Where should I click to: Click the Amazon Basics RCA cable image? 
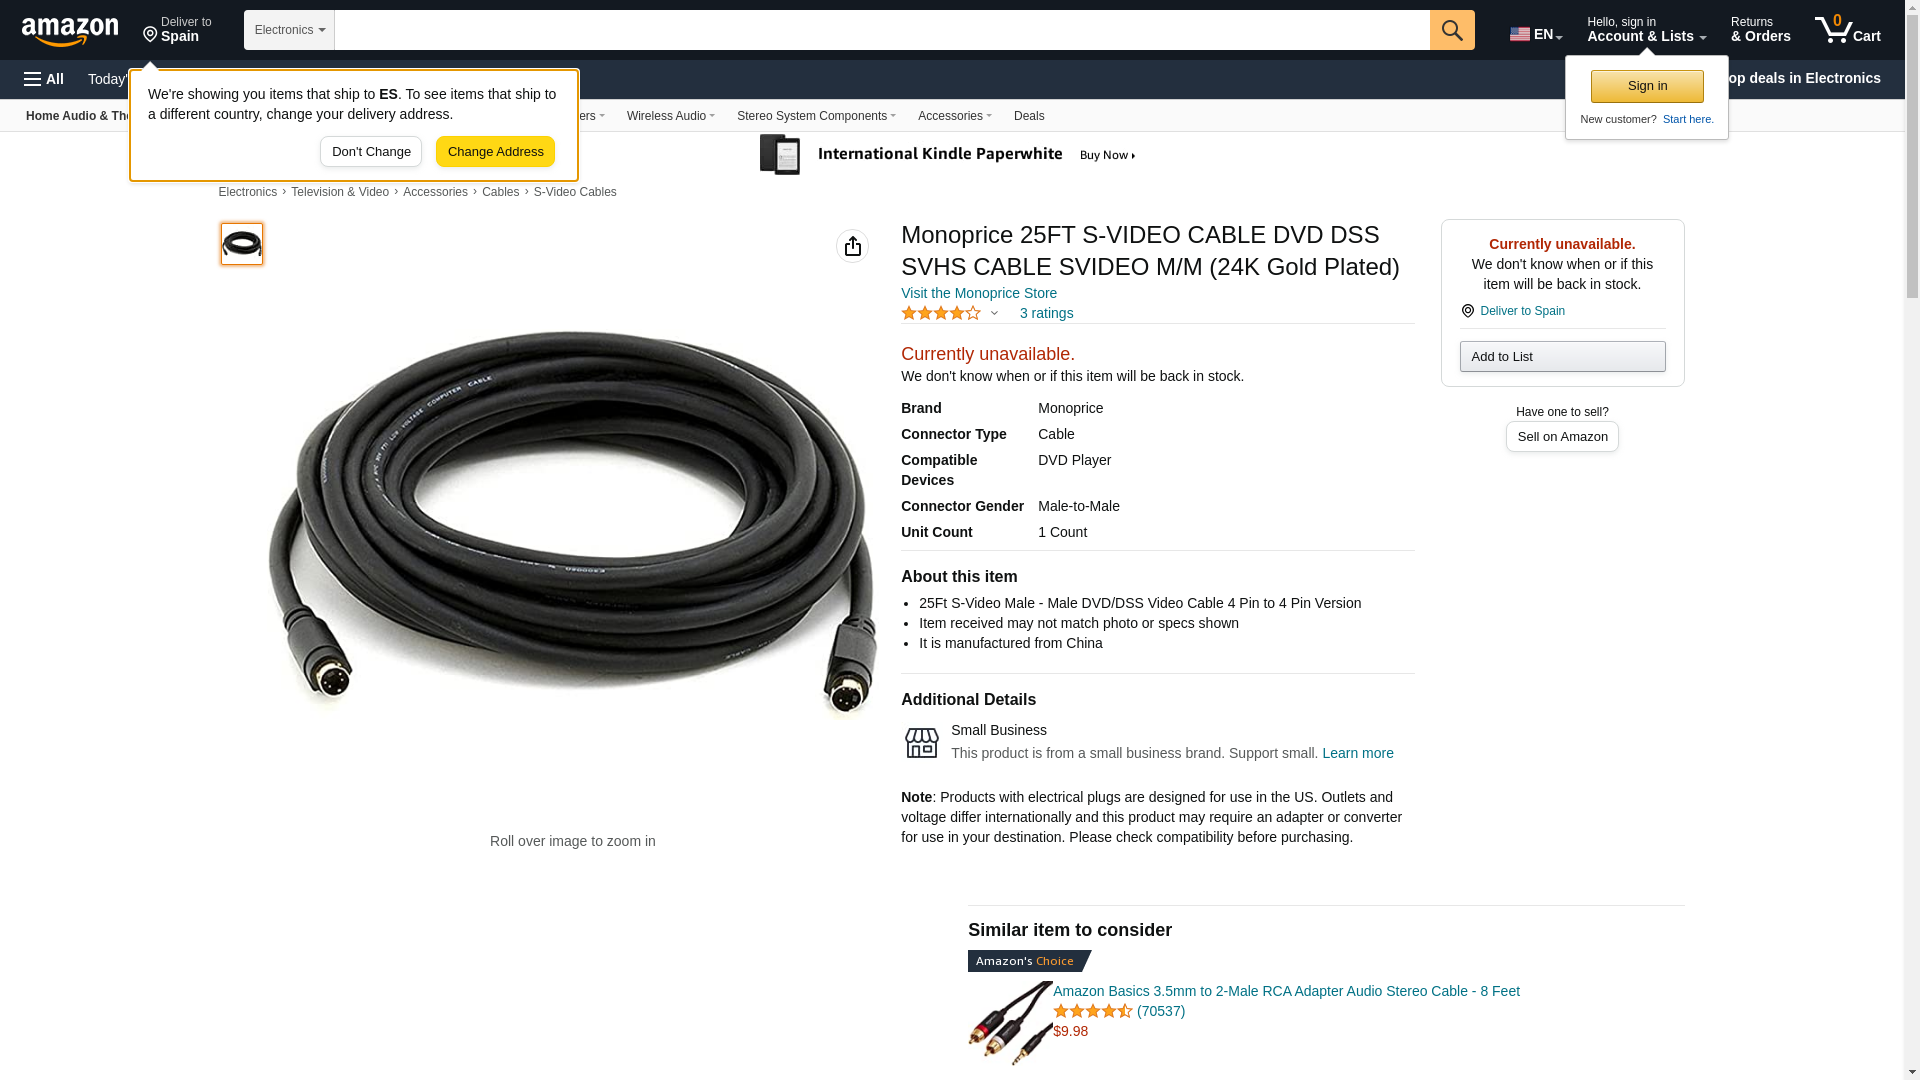pos(1010,1022)
